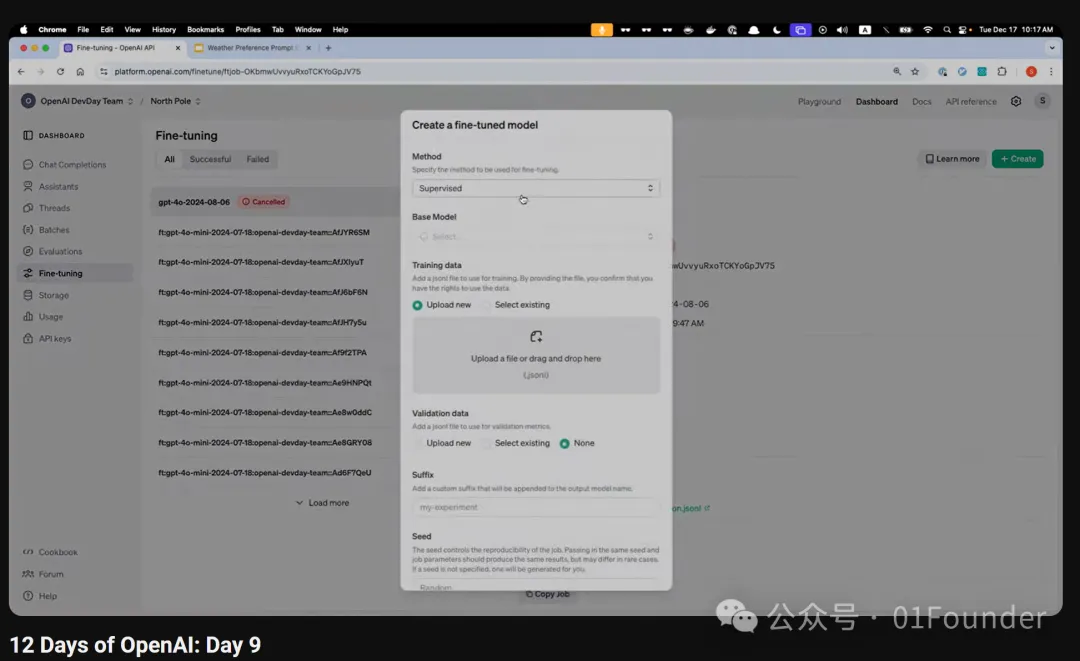
Task: Click the Copy job button
Action: 548,594
